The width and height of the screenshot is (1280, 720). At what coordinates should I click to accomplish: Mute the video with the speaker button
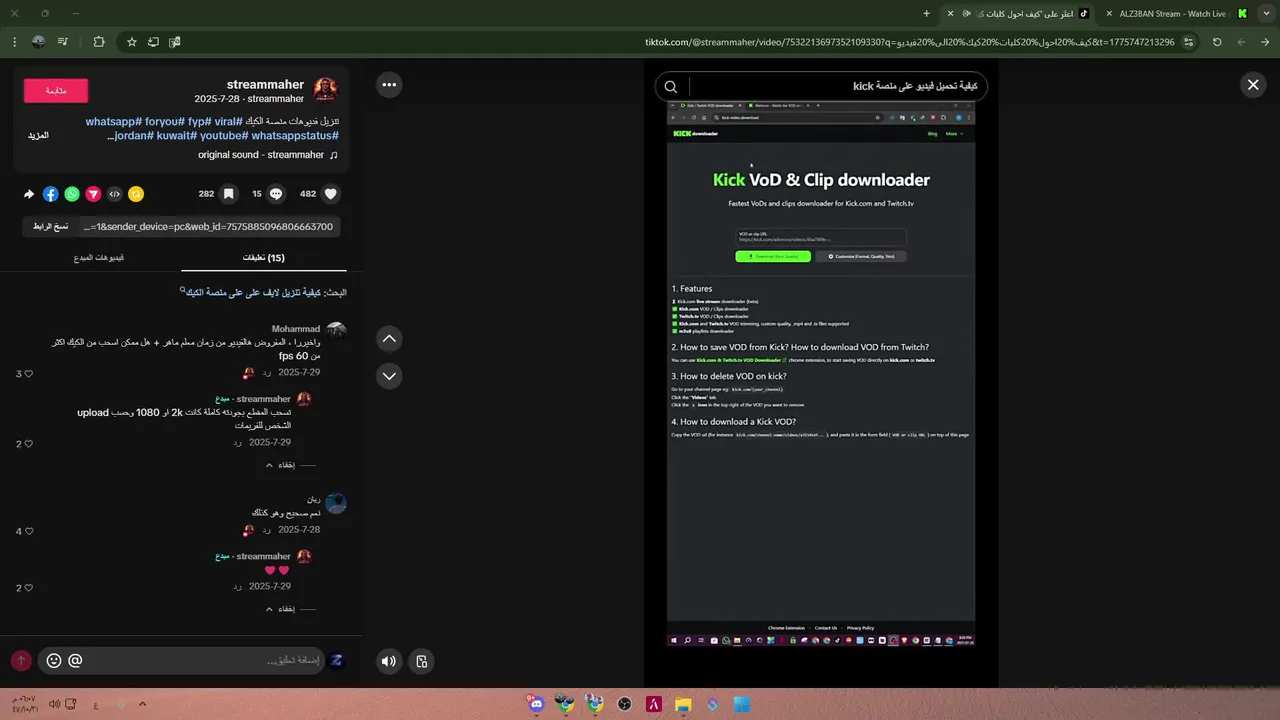[x=389, y=661]
